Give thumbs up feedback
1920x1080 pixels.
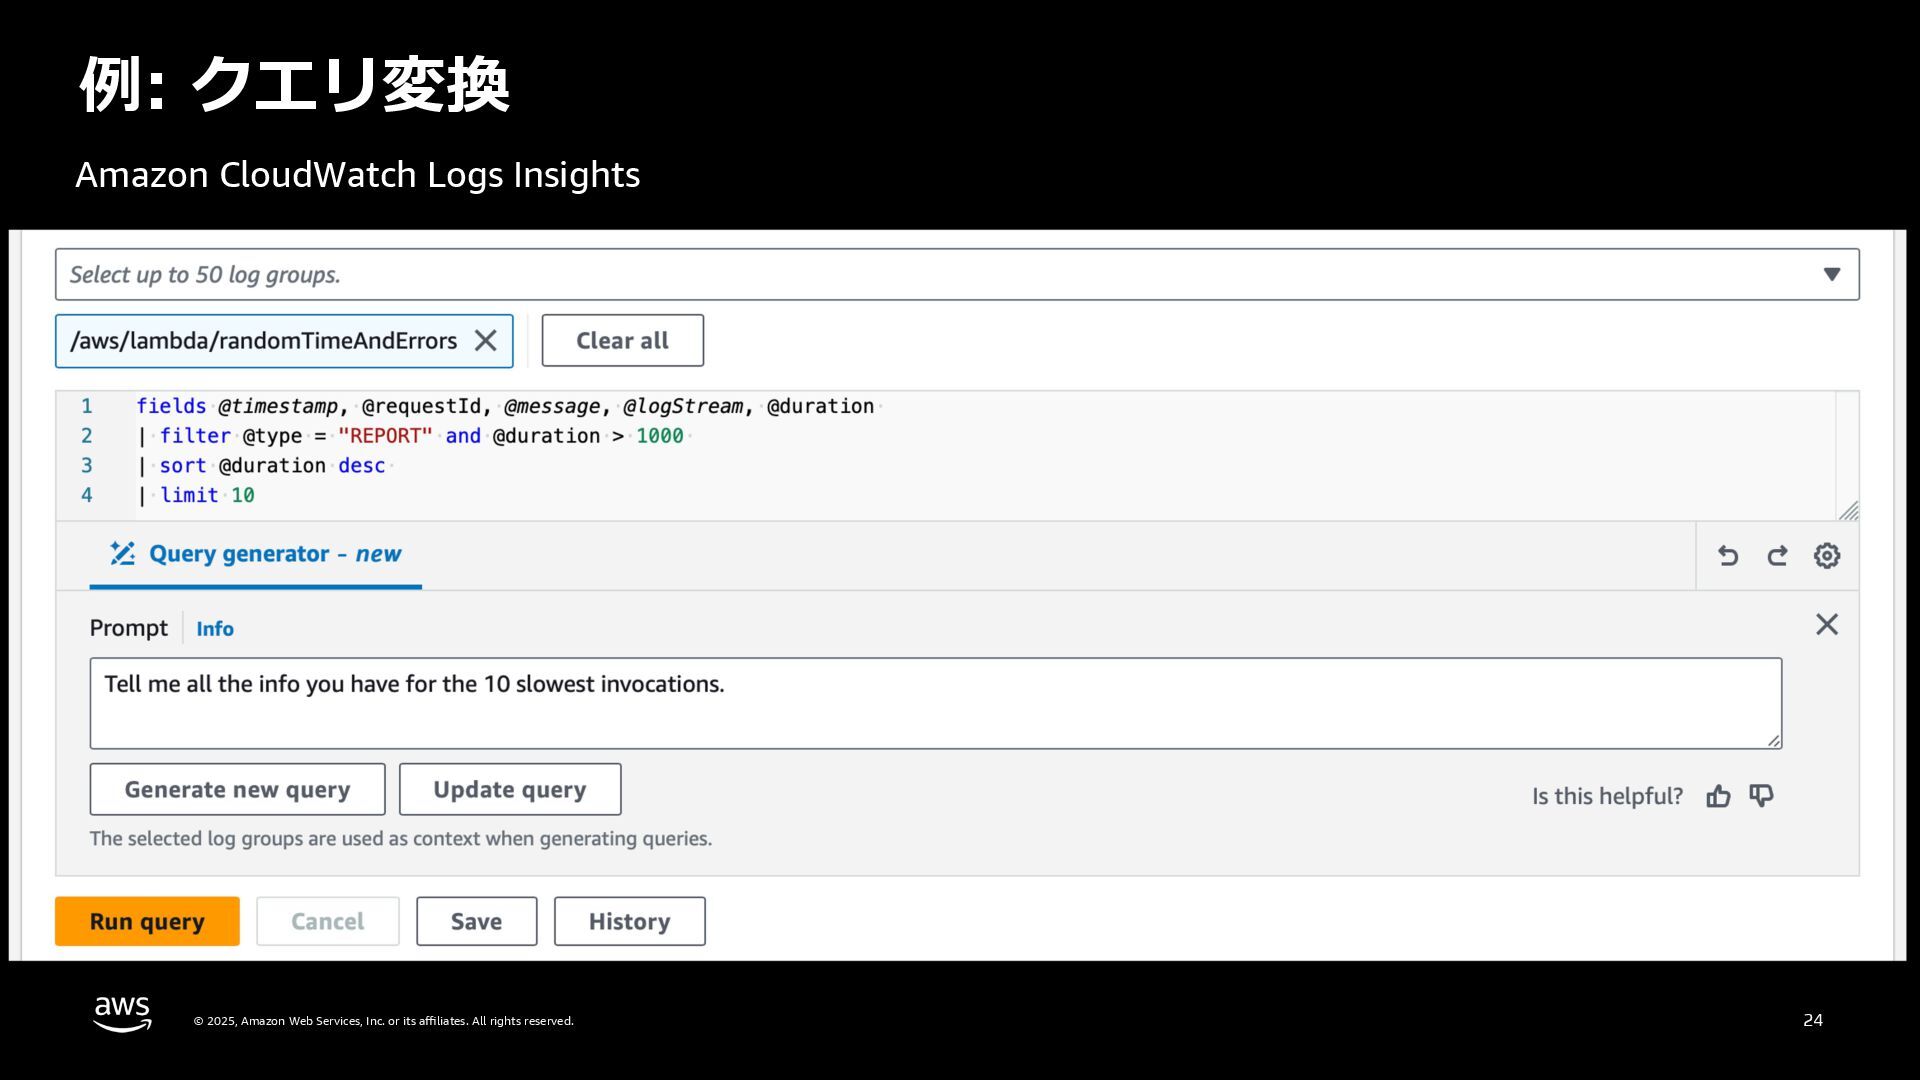tap(1718, 796)
